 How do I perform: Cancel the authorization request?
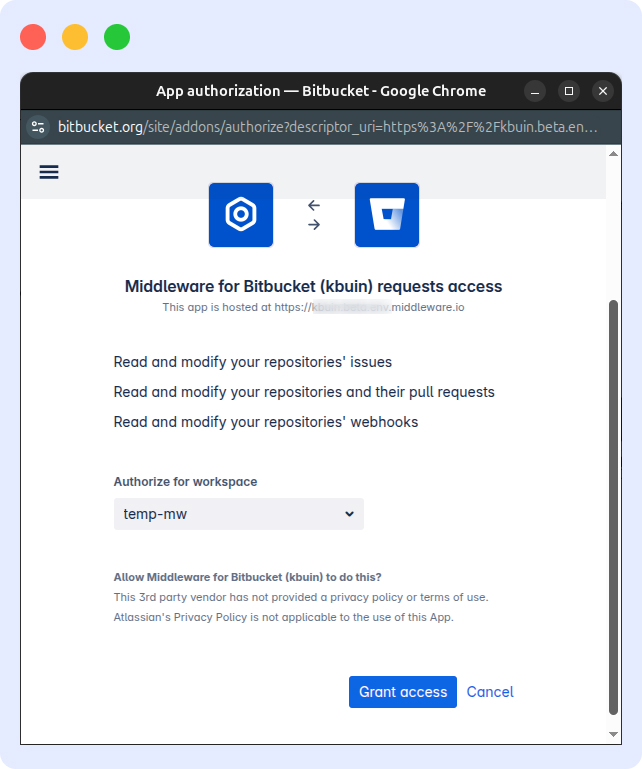click(490, 692)
